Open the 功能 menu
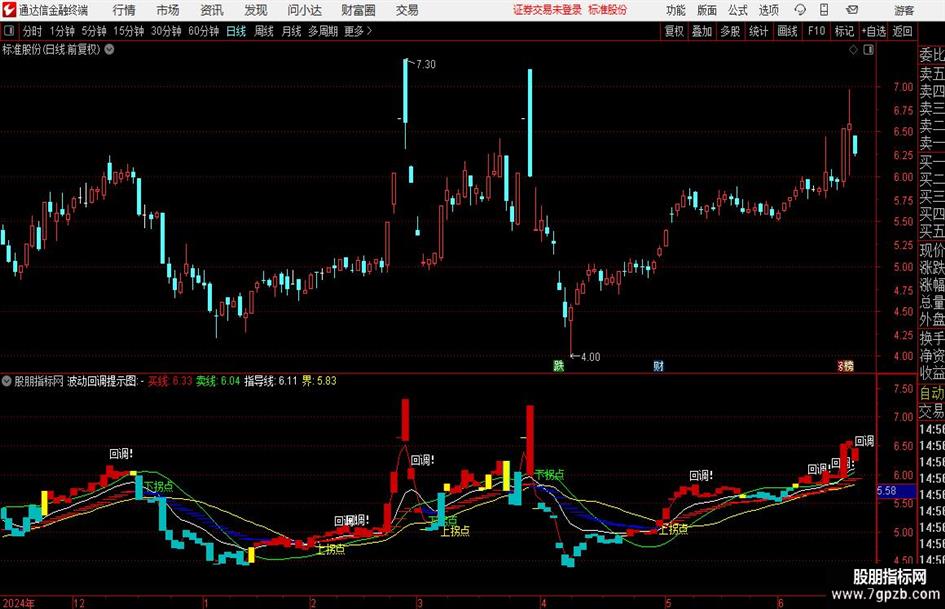This screenshot has height=609, width=945. pos(676,10)
